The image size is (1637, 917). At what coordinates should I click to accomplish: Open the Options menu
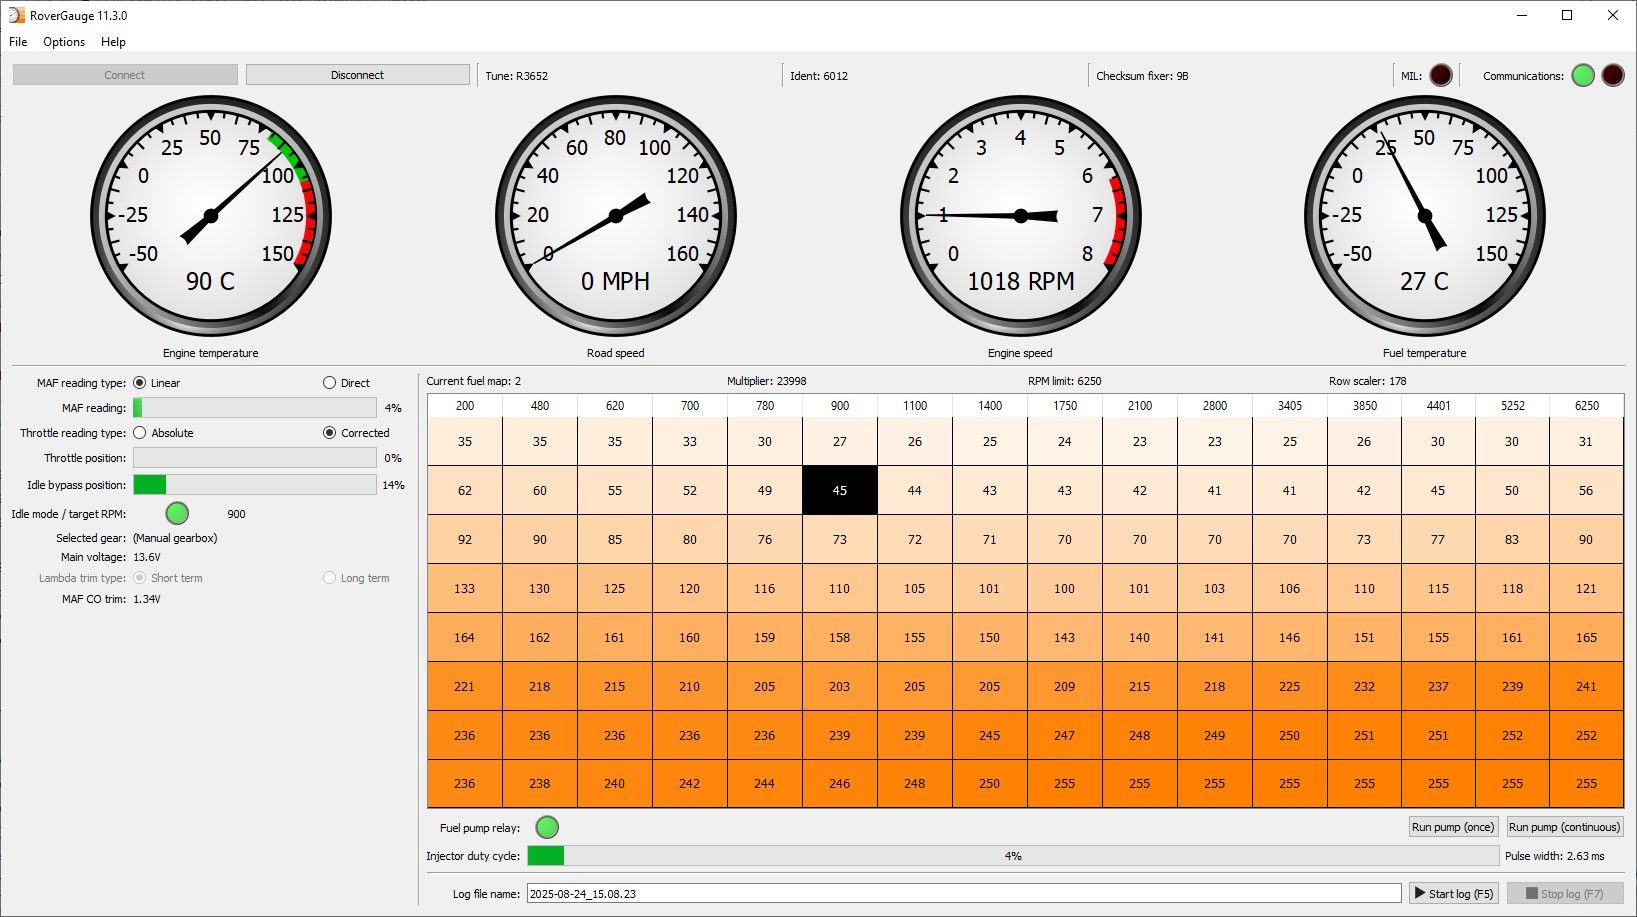click(64, 42)
